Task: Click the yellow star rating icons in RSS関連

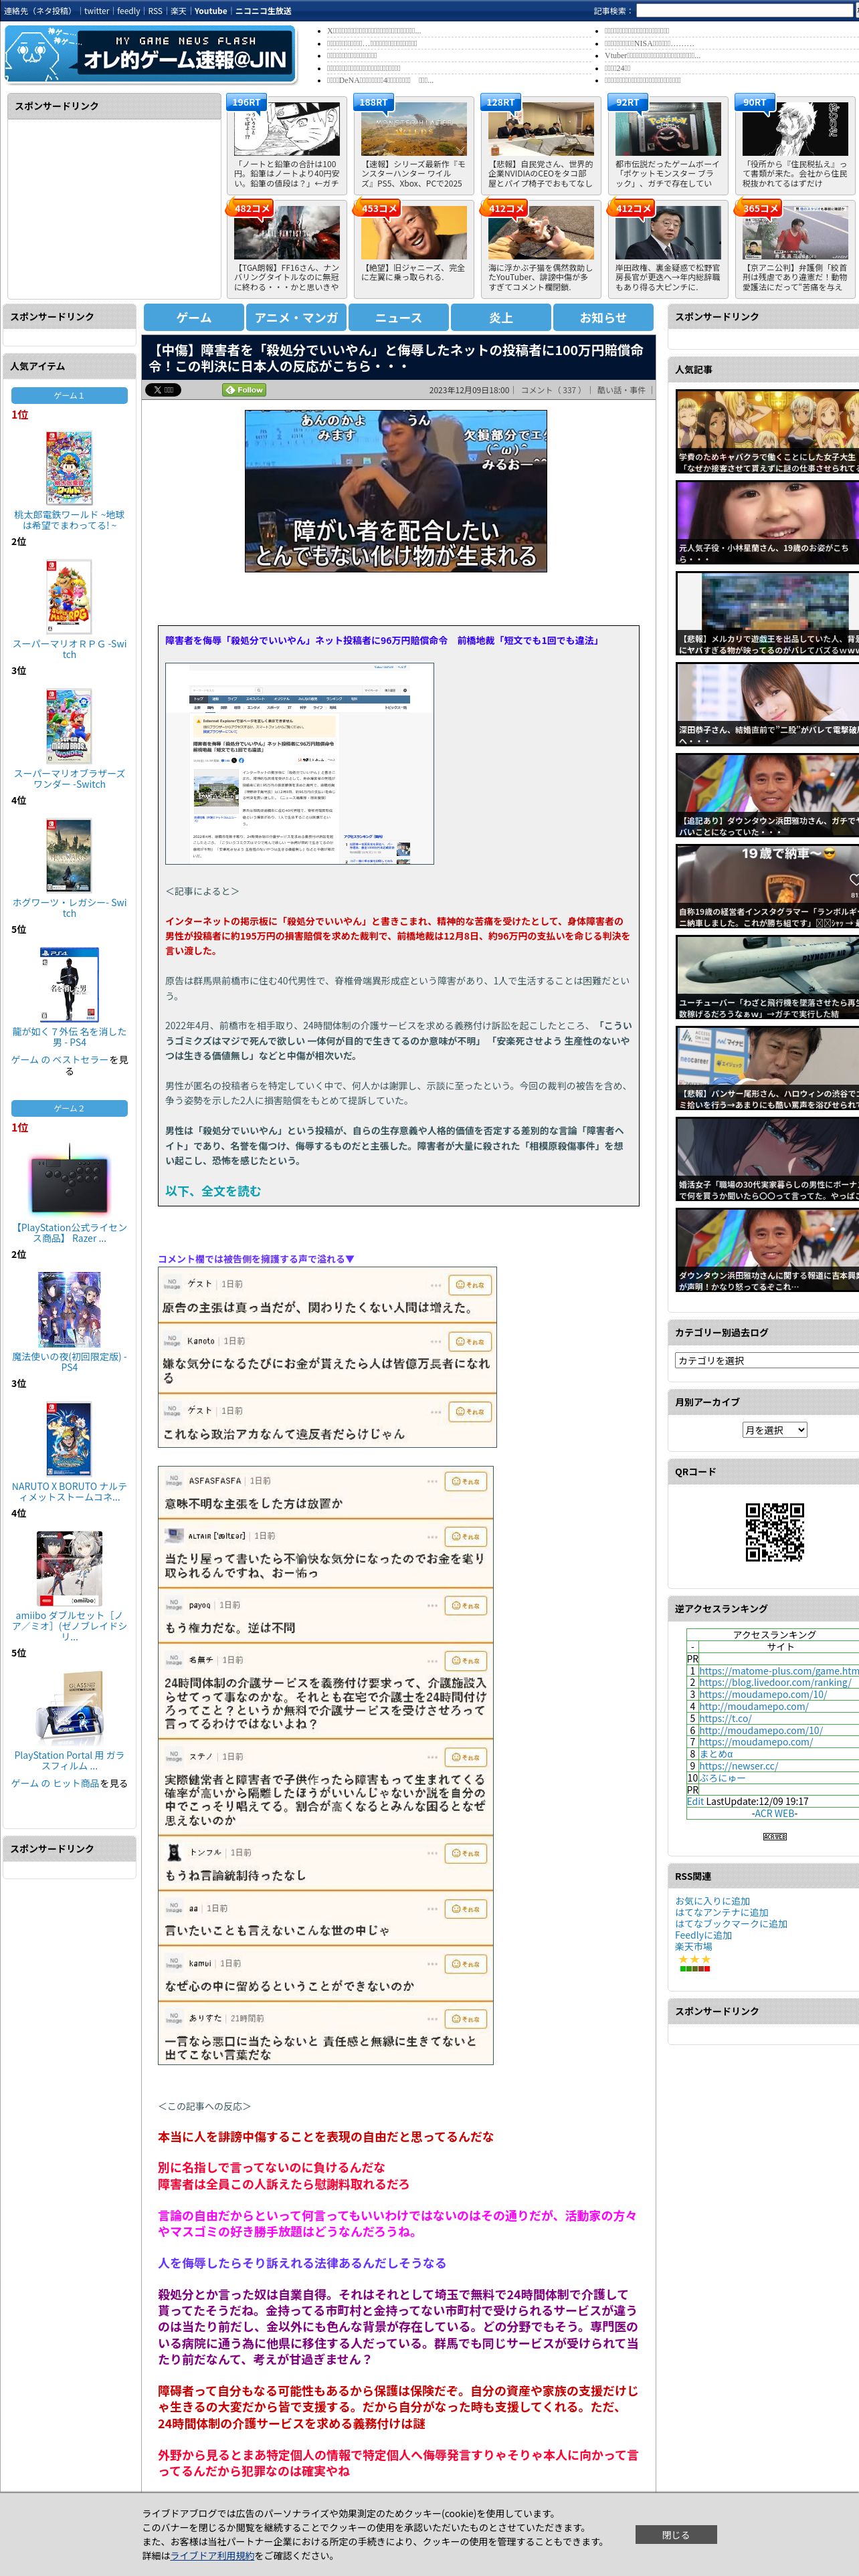Action: (695, 1959)
